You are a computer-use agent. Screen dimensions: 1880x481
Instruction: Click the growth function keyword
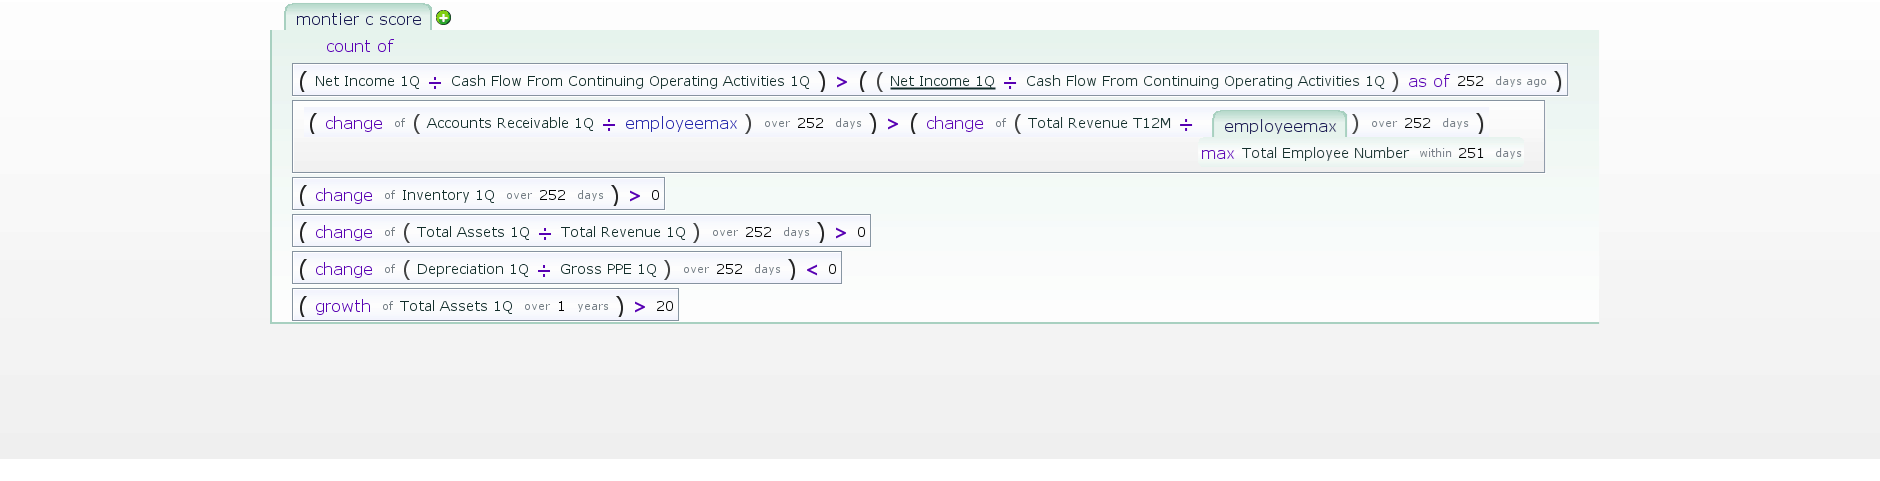click(x=343, y=306)
